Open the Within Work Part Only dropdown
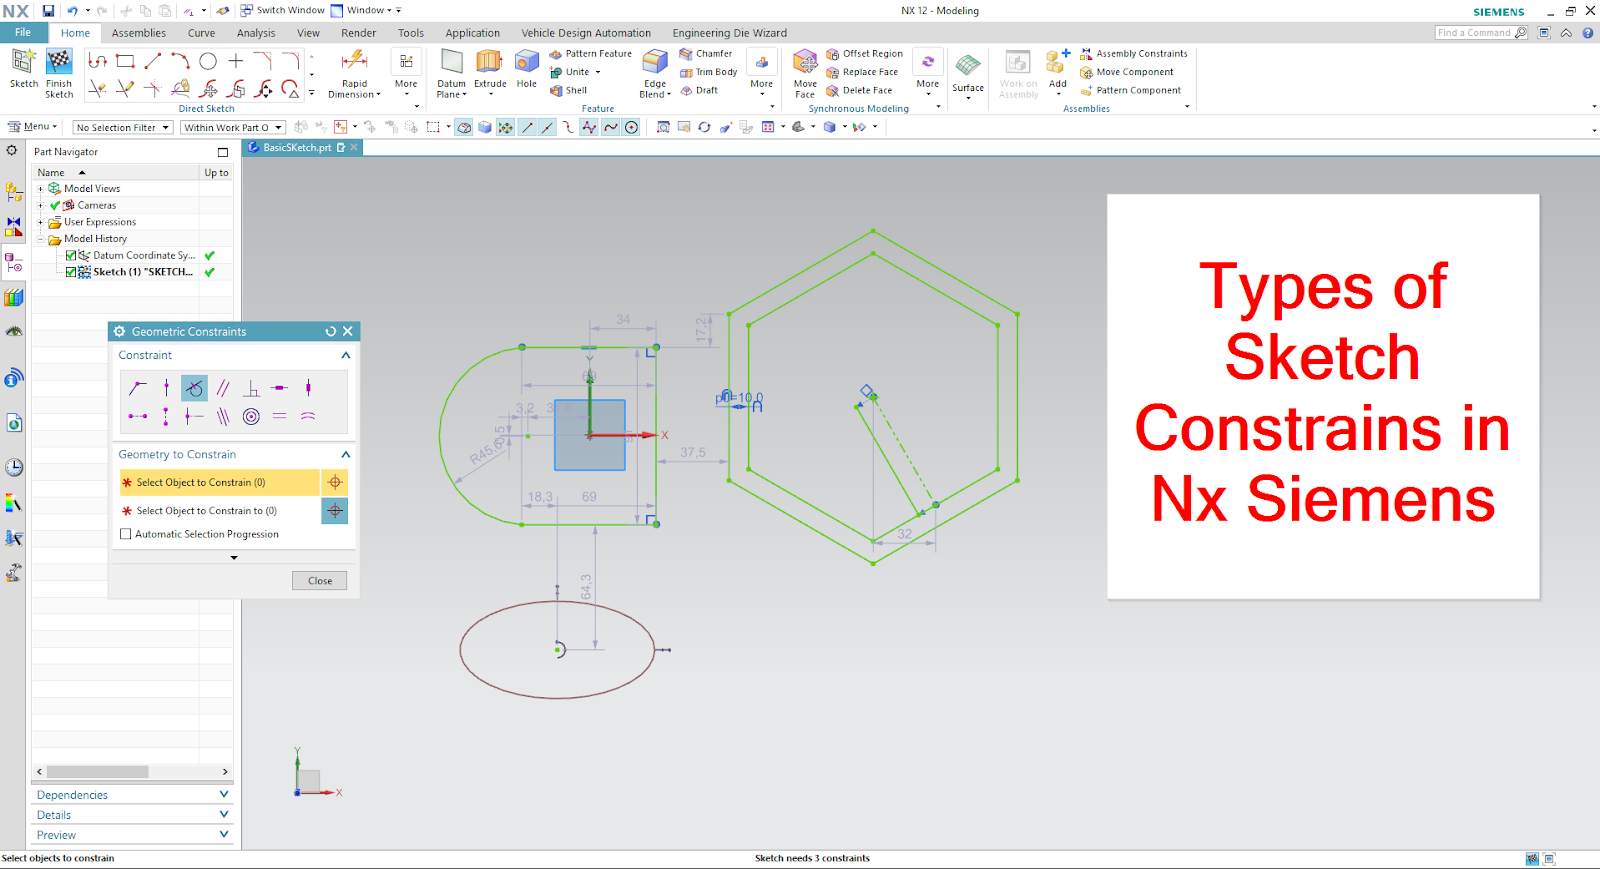The height and width of the screenshot is (869, 1600). click(233, 127)
